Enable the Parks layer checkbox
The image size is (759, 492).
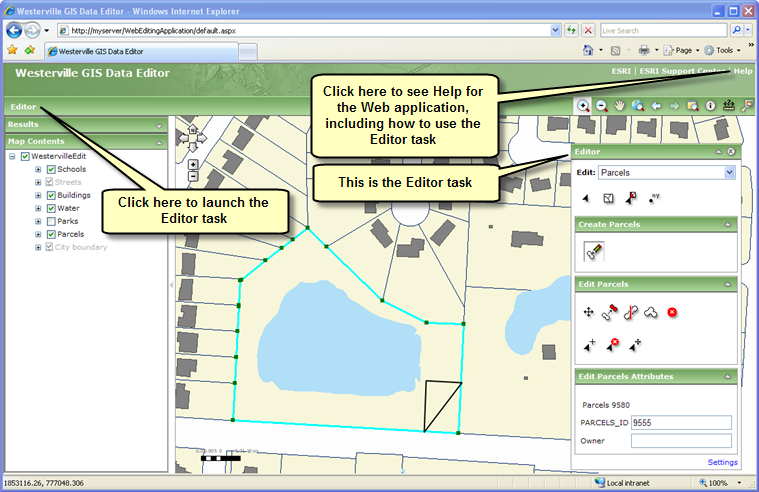click(51, 221)
